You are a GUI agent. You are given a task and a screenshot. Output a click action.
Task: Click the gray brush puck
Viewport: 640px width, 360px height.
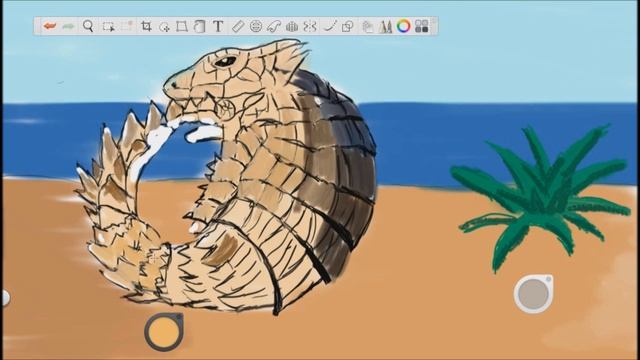533,294
